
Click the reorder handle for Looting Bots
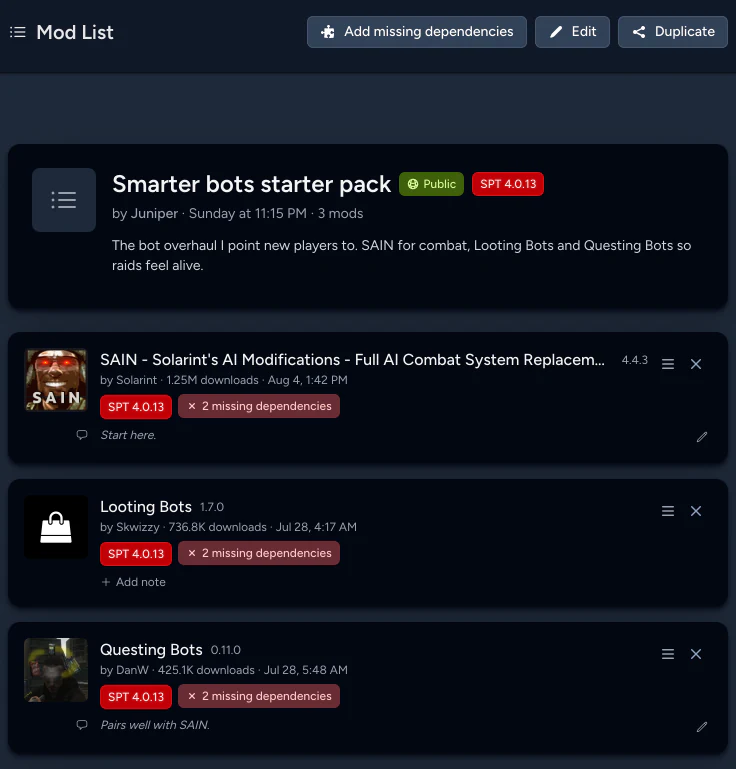668,511
